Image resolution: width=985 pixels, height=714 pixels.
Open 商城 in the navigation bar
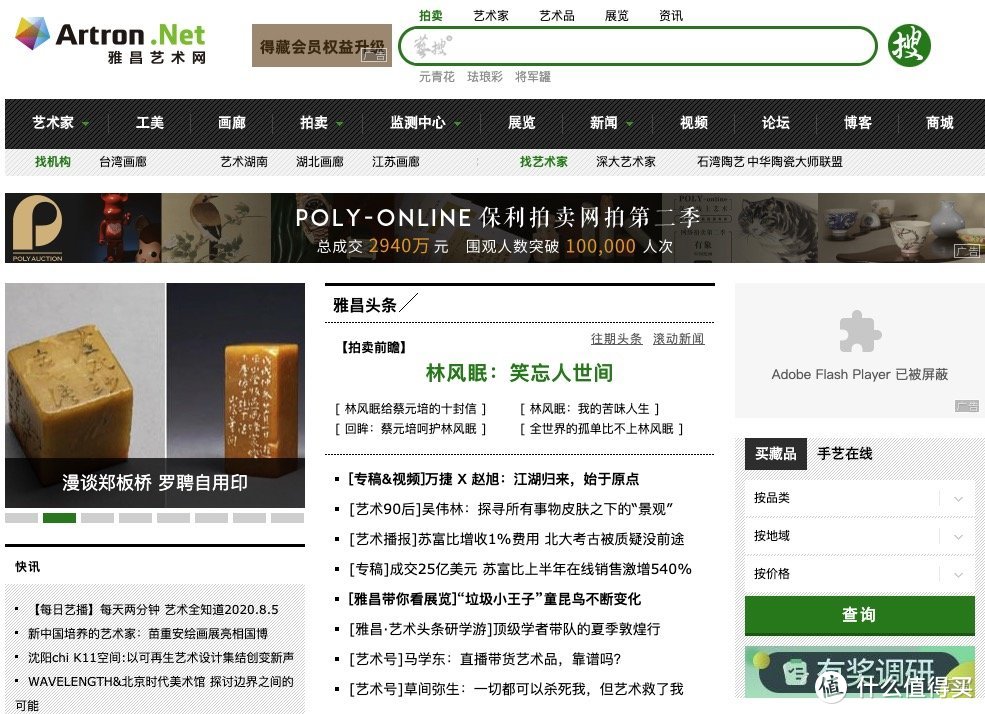(x=938, y=123)
